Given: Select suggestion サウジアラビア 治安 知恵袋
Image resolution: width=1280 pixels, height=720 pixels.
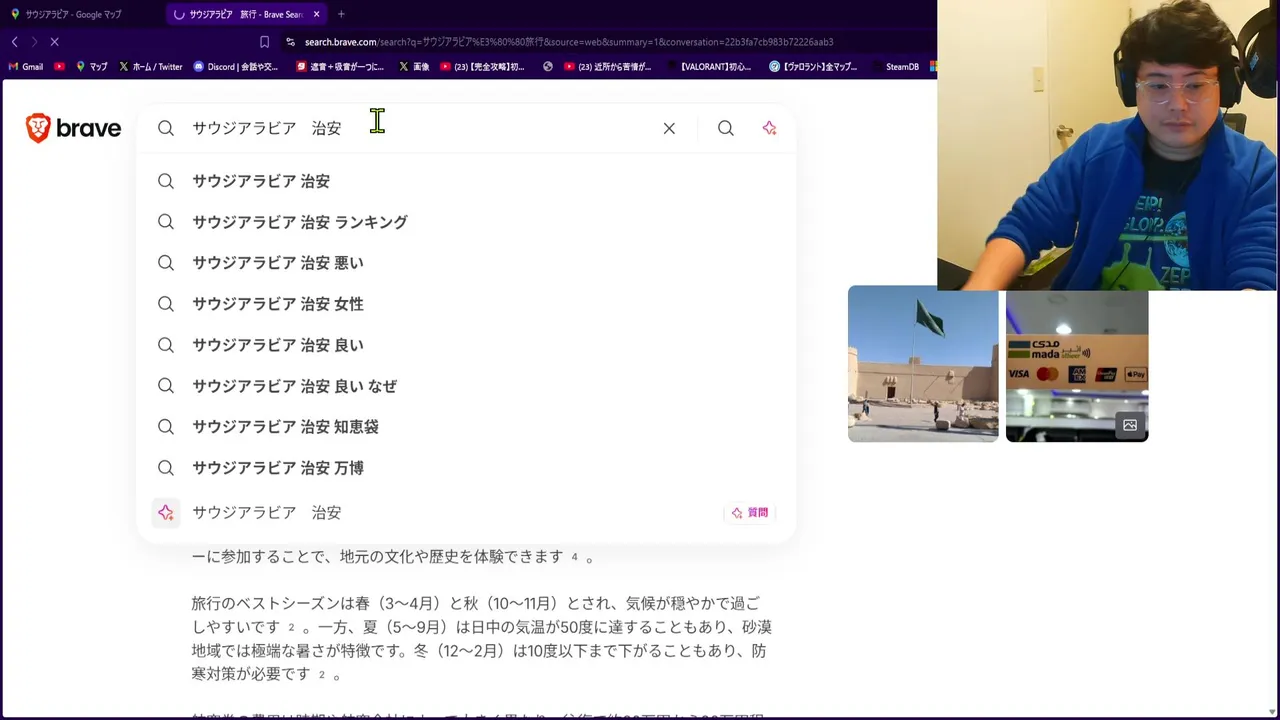Looking at the screenshot, I should (x=466, y=427).
